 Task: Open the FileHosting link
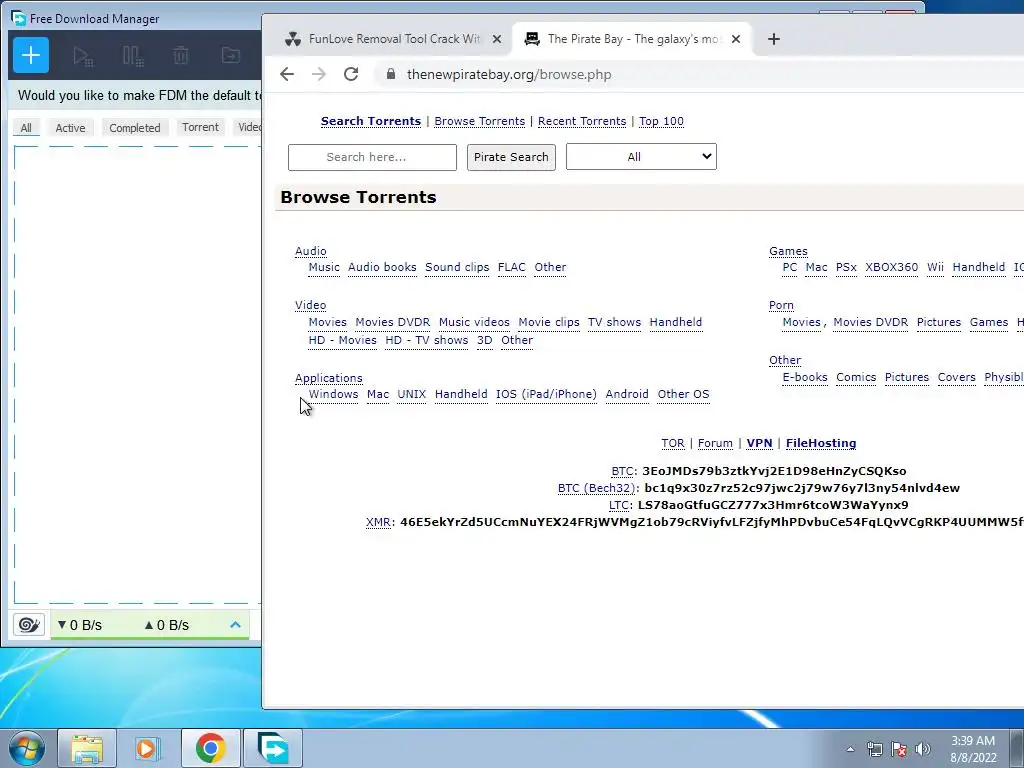pos(821,443)
